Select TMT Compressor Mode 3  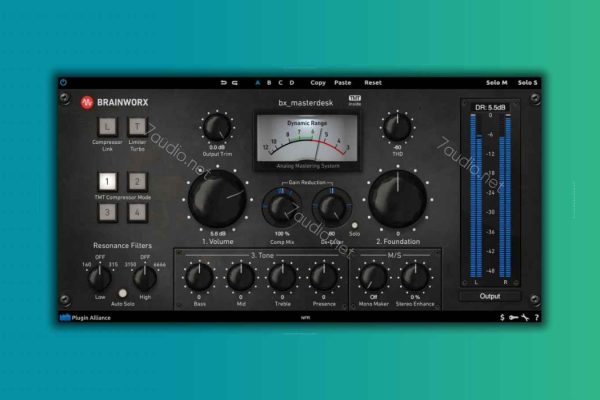tap(108, 212)
